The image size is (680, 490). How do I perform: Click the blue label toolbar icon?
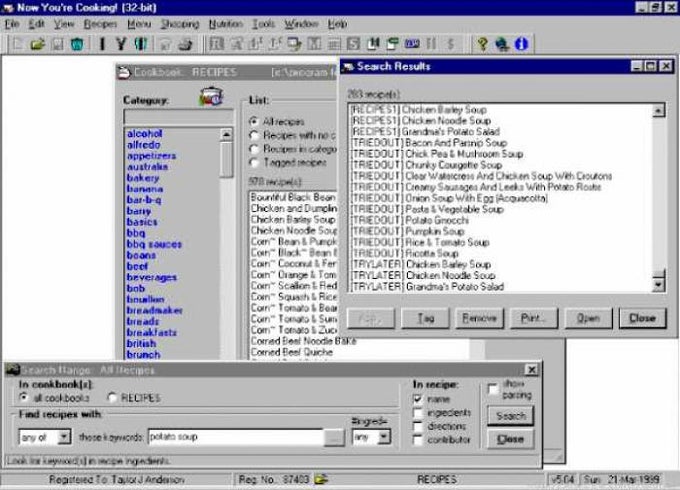(x=412, y=44)
